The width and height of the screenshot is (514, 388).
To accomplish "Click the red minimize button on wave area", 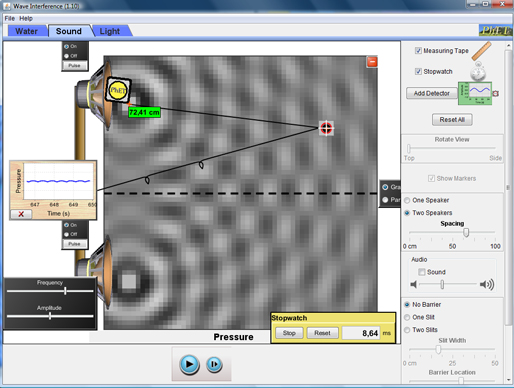I will [x=372, y=62].
